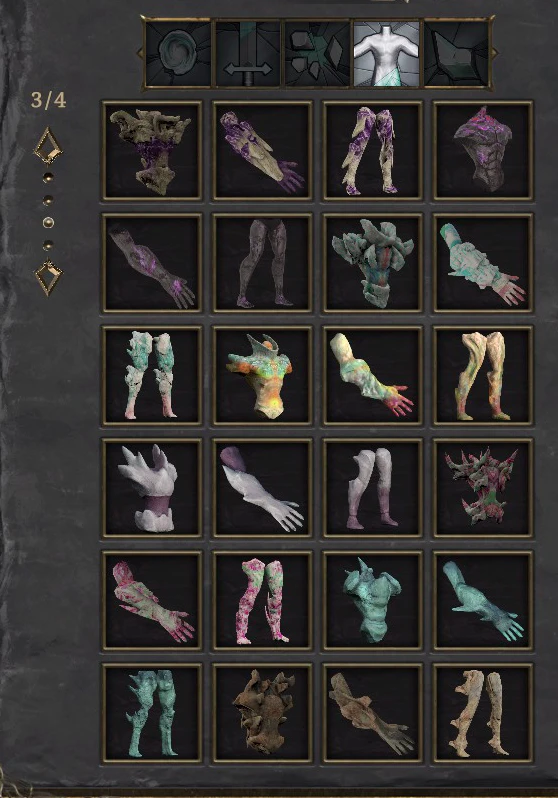This screenshot has width=558, height=798.
Task: Jump to first page indicator dot
Action: (48, 177)
